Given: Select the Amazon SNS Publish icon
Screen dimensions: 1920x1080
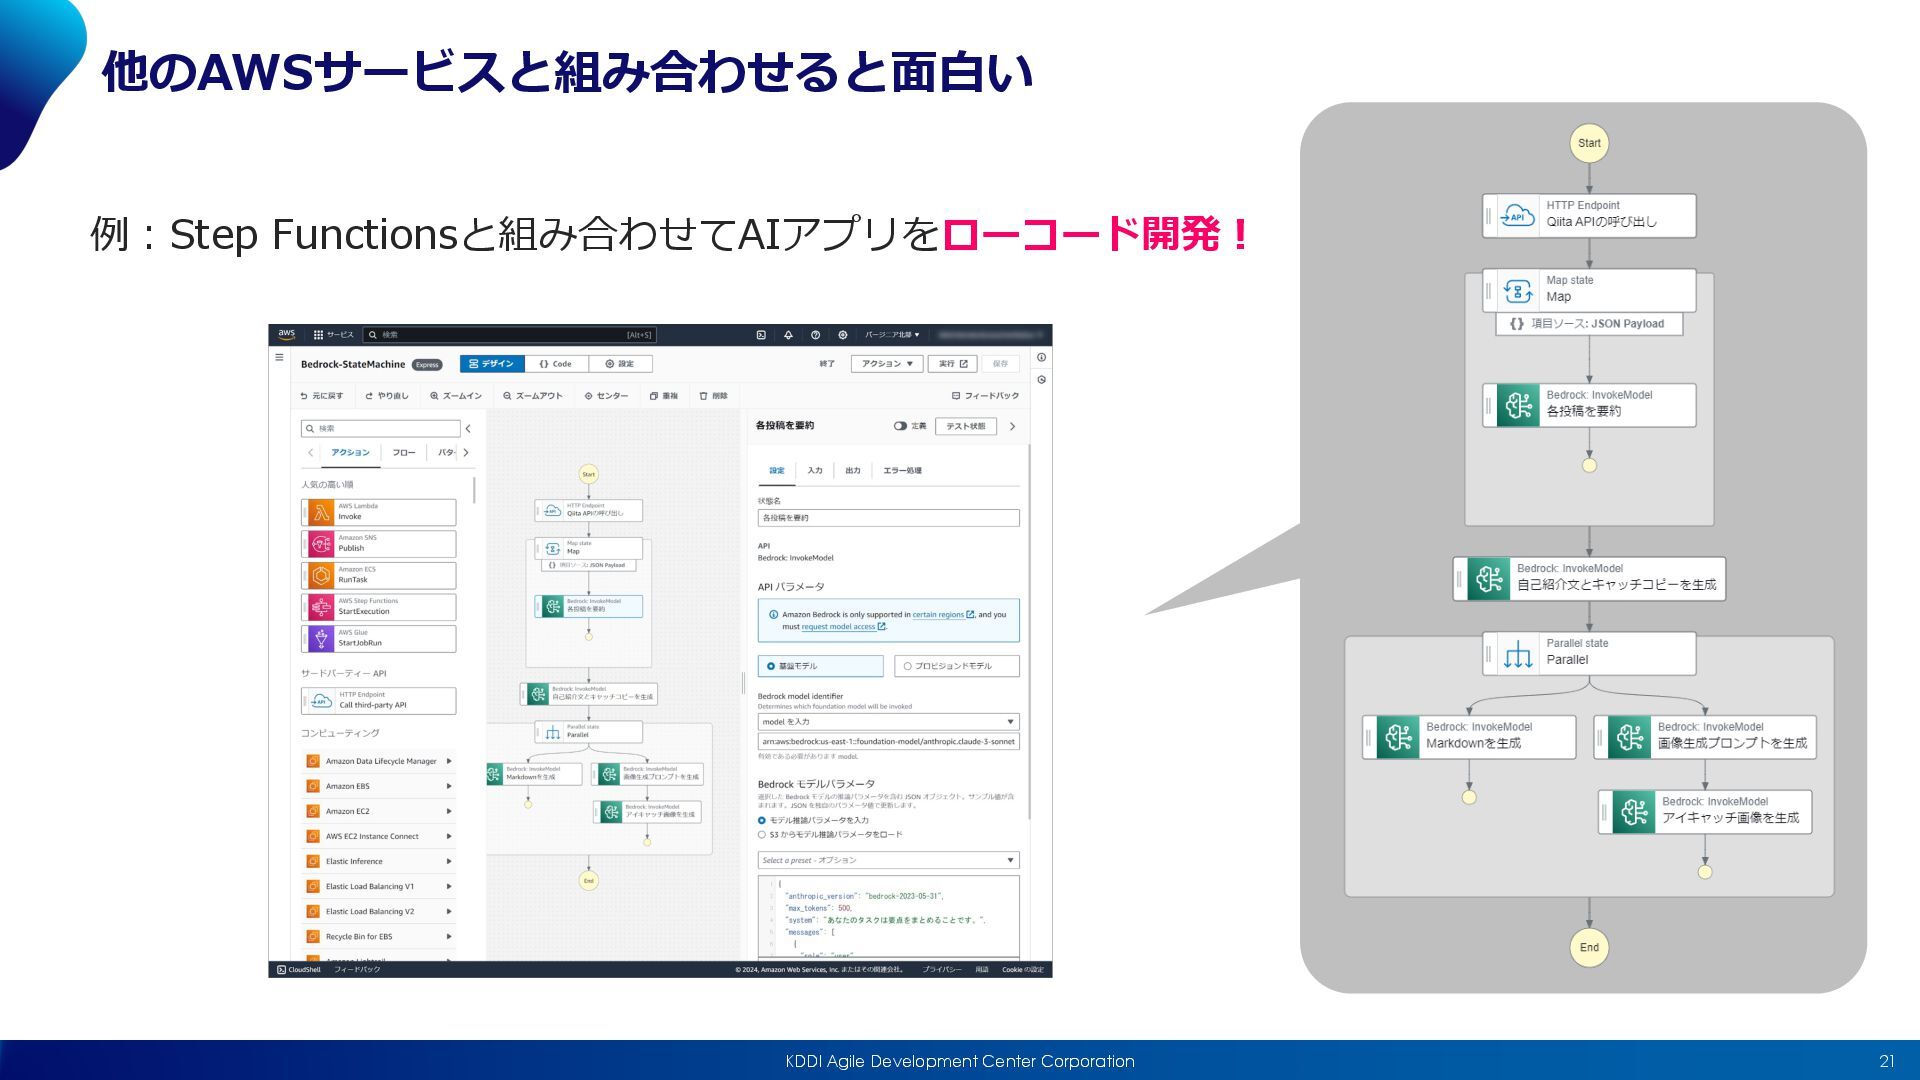Looking at the screenshot, I should point(321,544).
